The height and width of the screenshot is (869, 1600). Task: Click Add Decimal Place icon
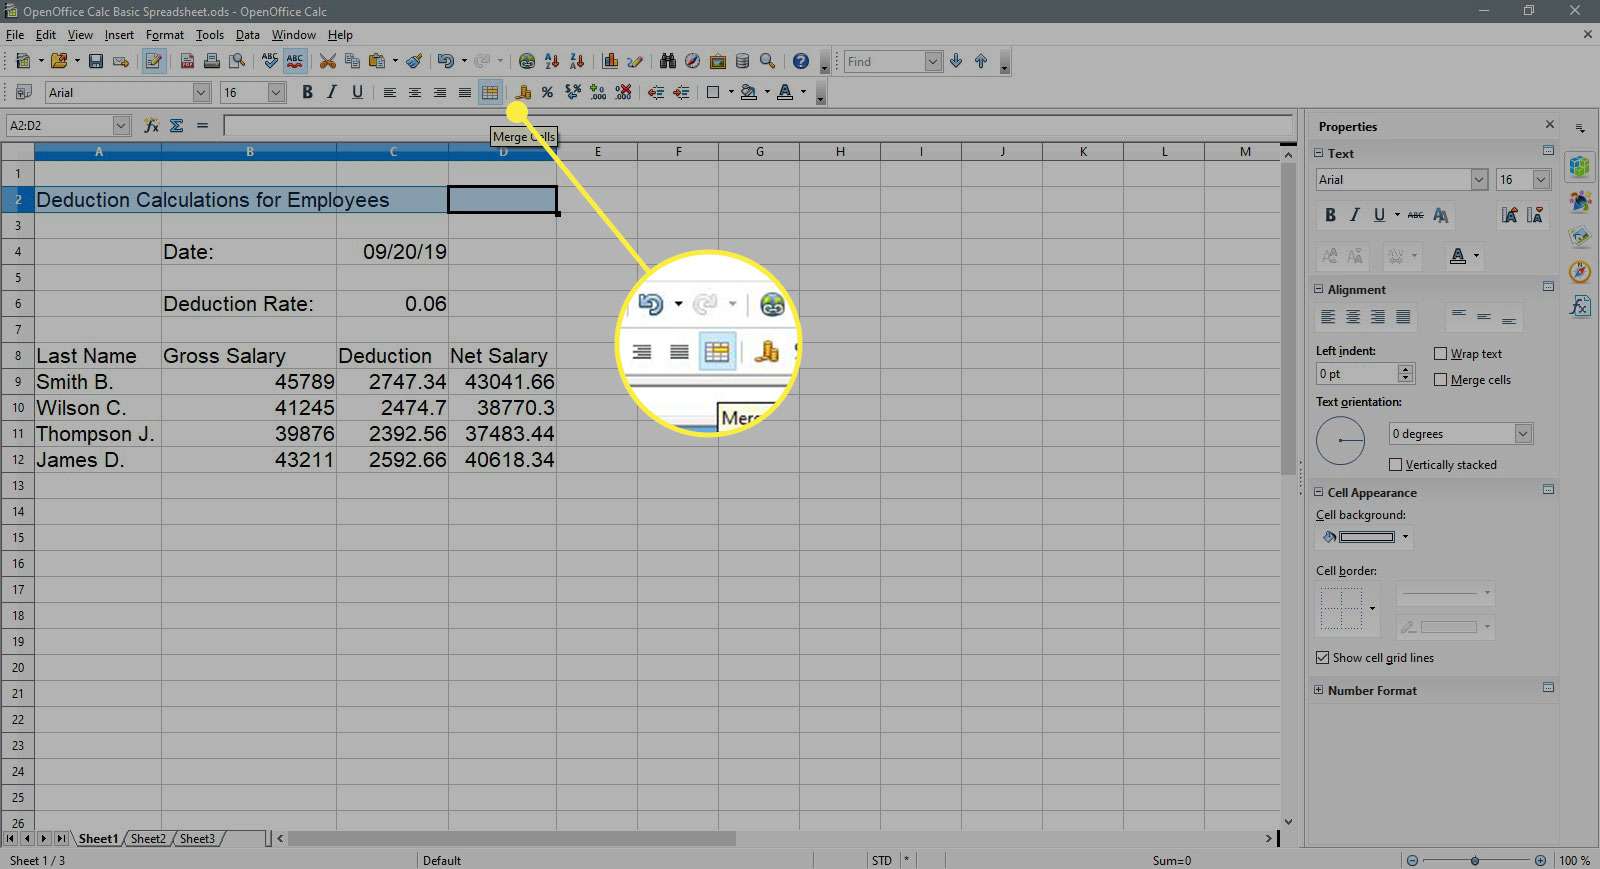tap(598, 92)
